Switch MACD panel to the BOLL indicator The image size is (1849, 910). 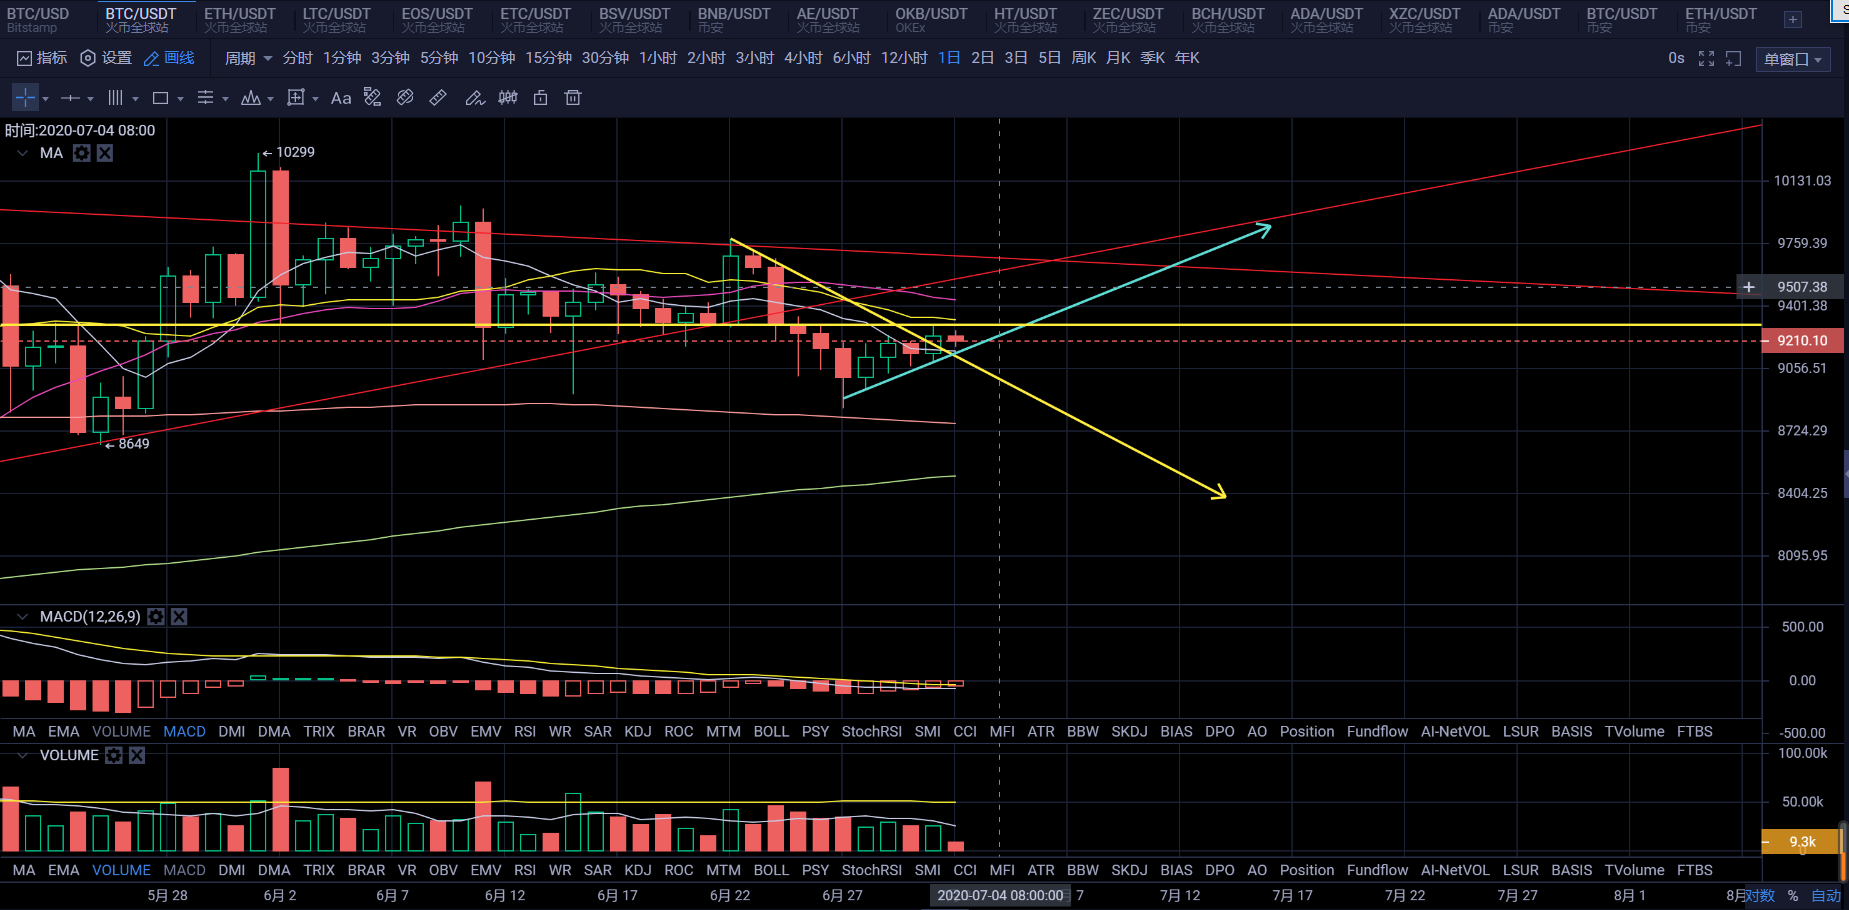(x=771, y=732)
